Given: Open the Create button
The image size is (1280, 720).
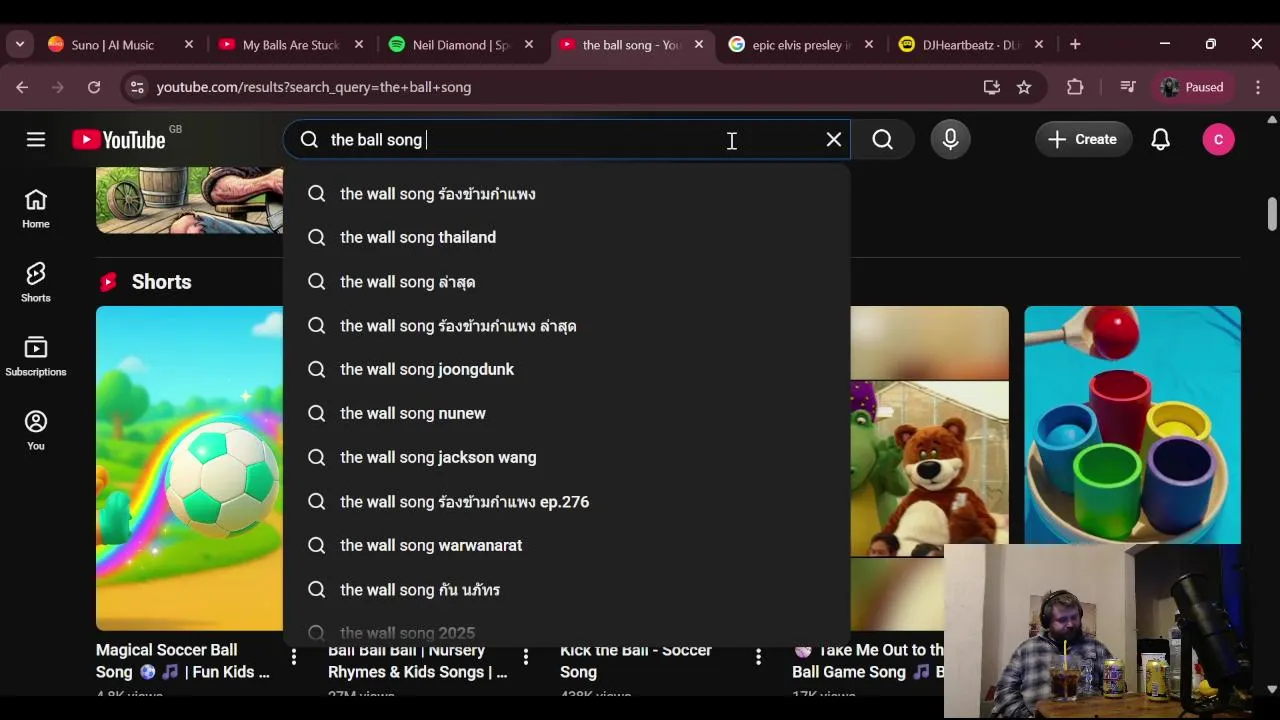Looking at the screenshot, I should coord(1083,140).
